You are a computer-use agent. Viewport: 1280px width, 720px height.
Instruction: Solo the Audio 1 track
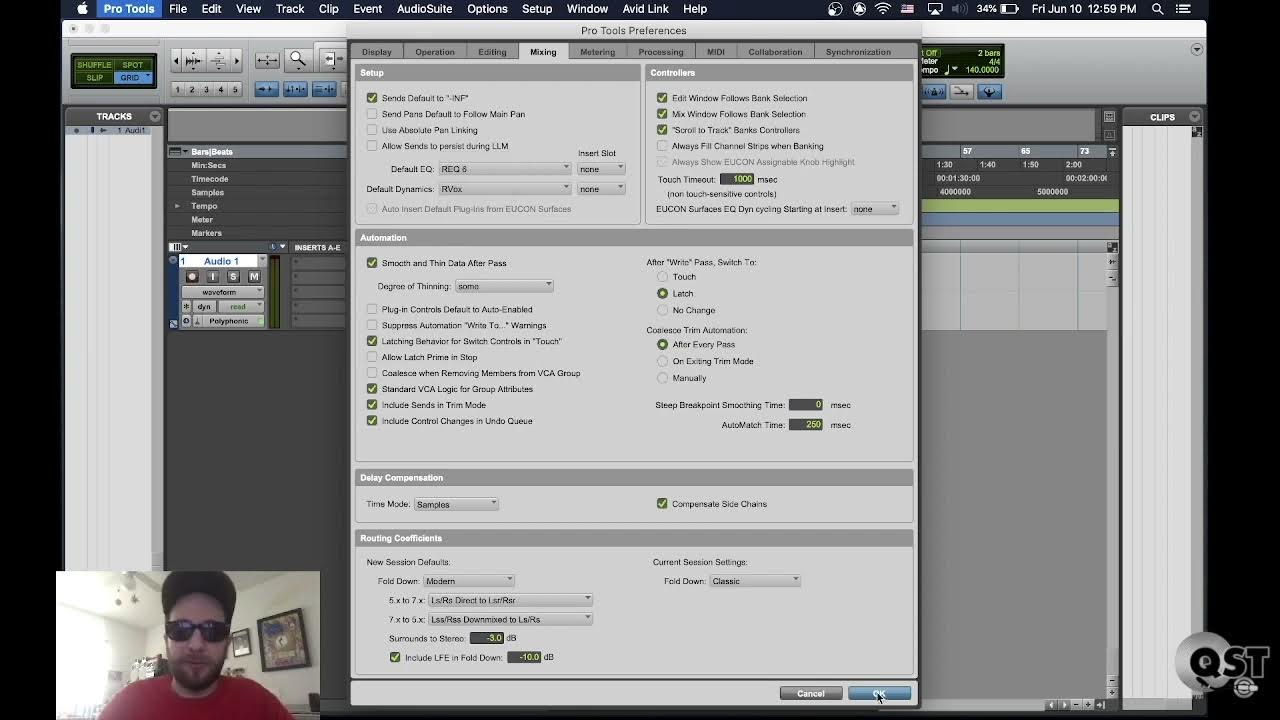(233, 277)
